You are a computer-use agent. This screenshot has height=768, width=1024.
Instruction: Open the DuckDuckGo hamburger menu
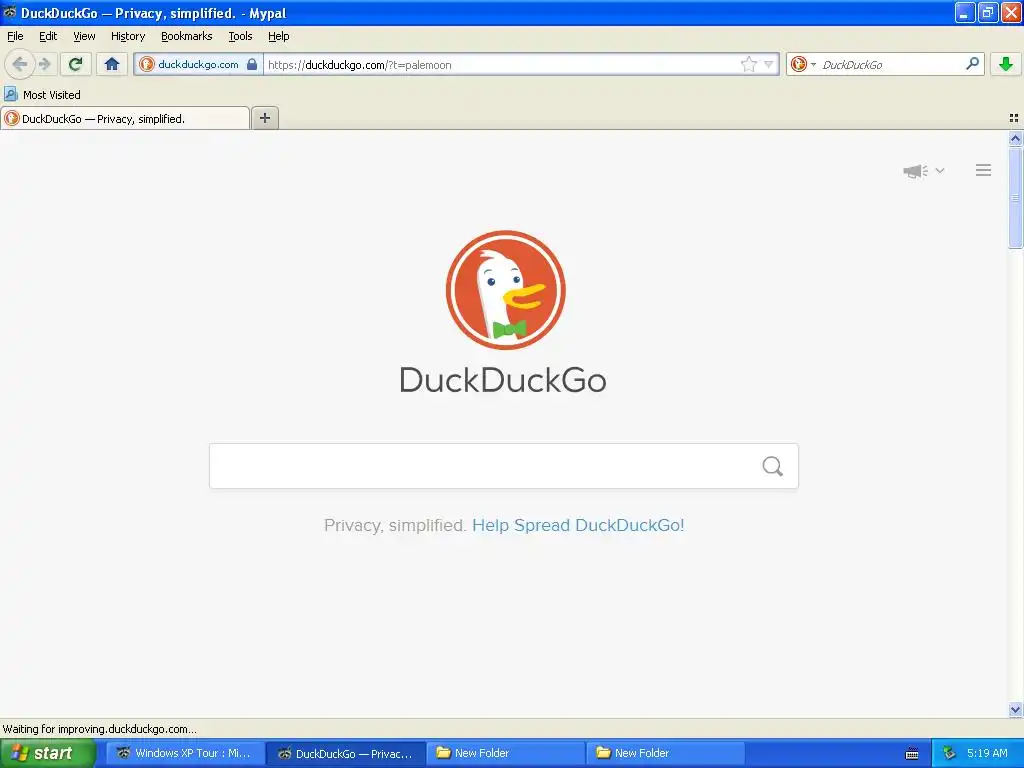tap(984, 170)
